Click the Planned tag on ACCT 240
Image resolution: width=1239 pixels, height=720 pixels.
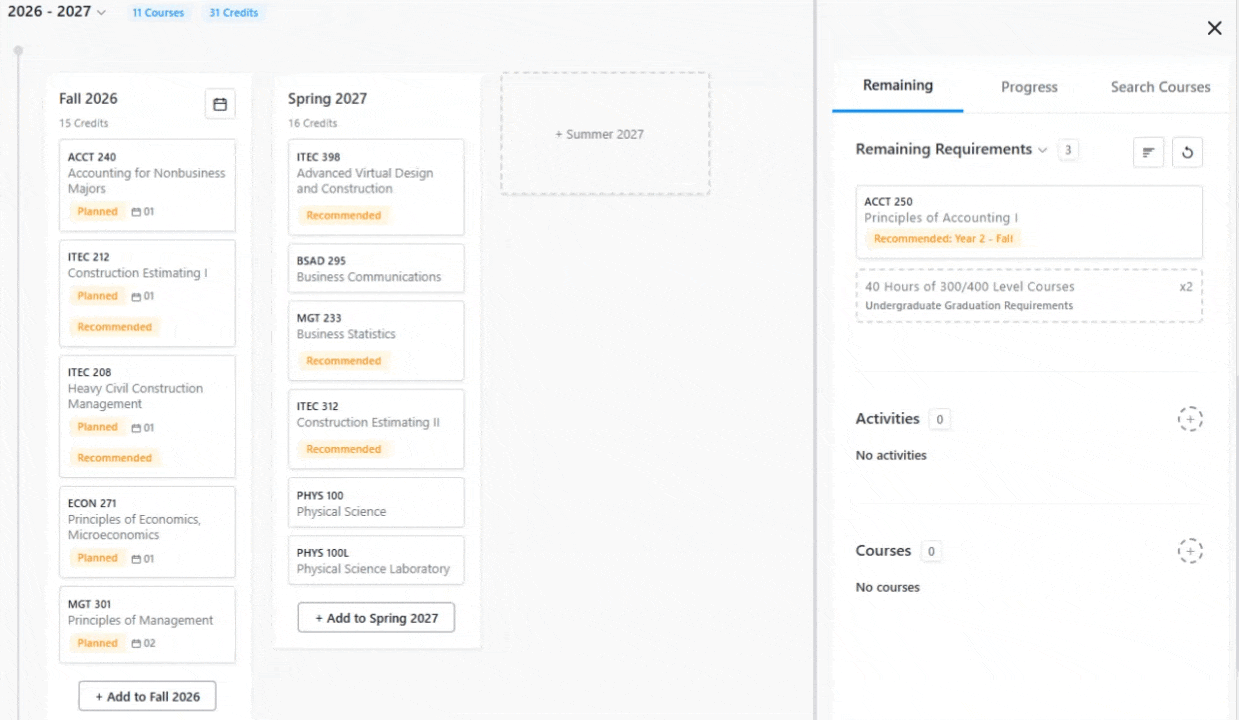pyautogui.click(x=97, y=212)
